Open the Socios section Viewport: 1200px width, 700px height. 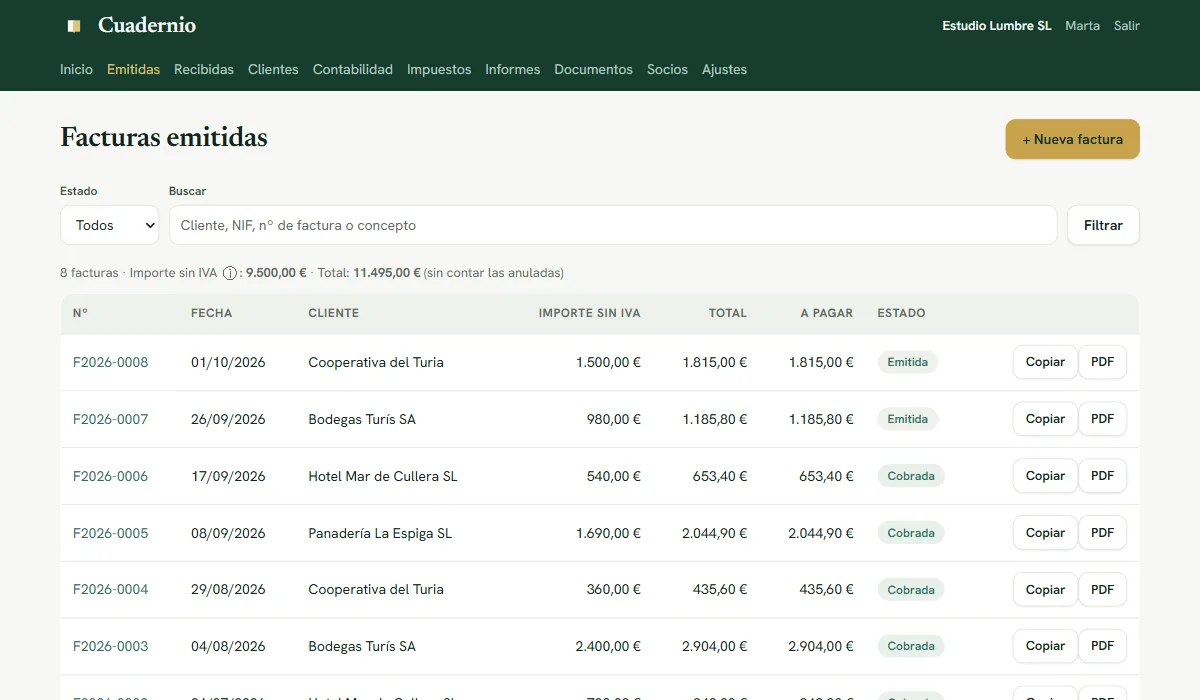pyautogui.click(x=667, y=70)
